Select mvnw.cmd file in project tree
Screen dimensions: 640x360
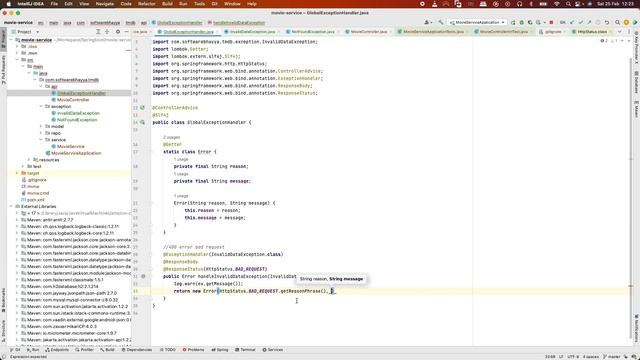38,193
